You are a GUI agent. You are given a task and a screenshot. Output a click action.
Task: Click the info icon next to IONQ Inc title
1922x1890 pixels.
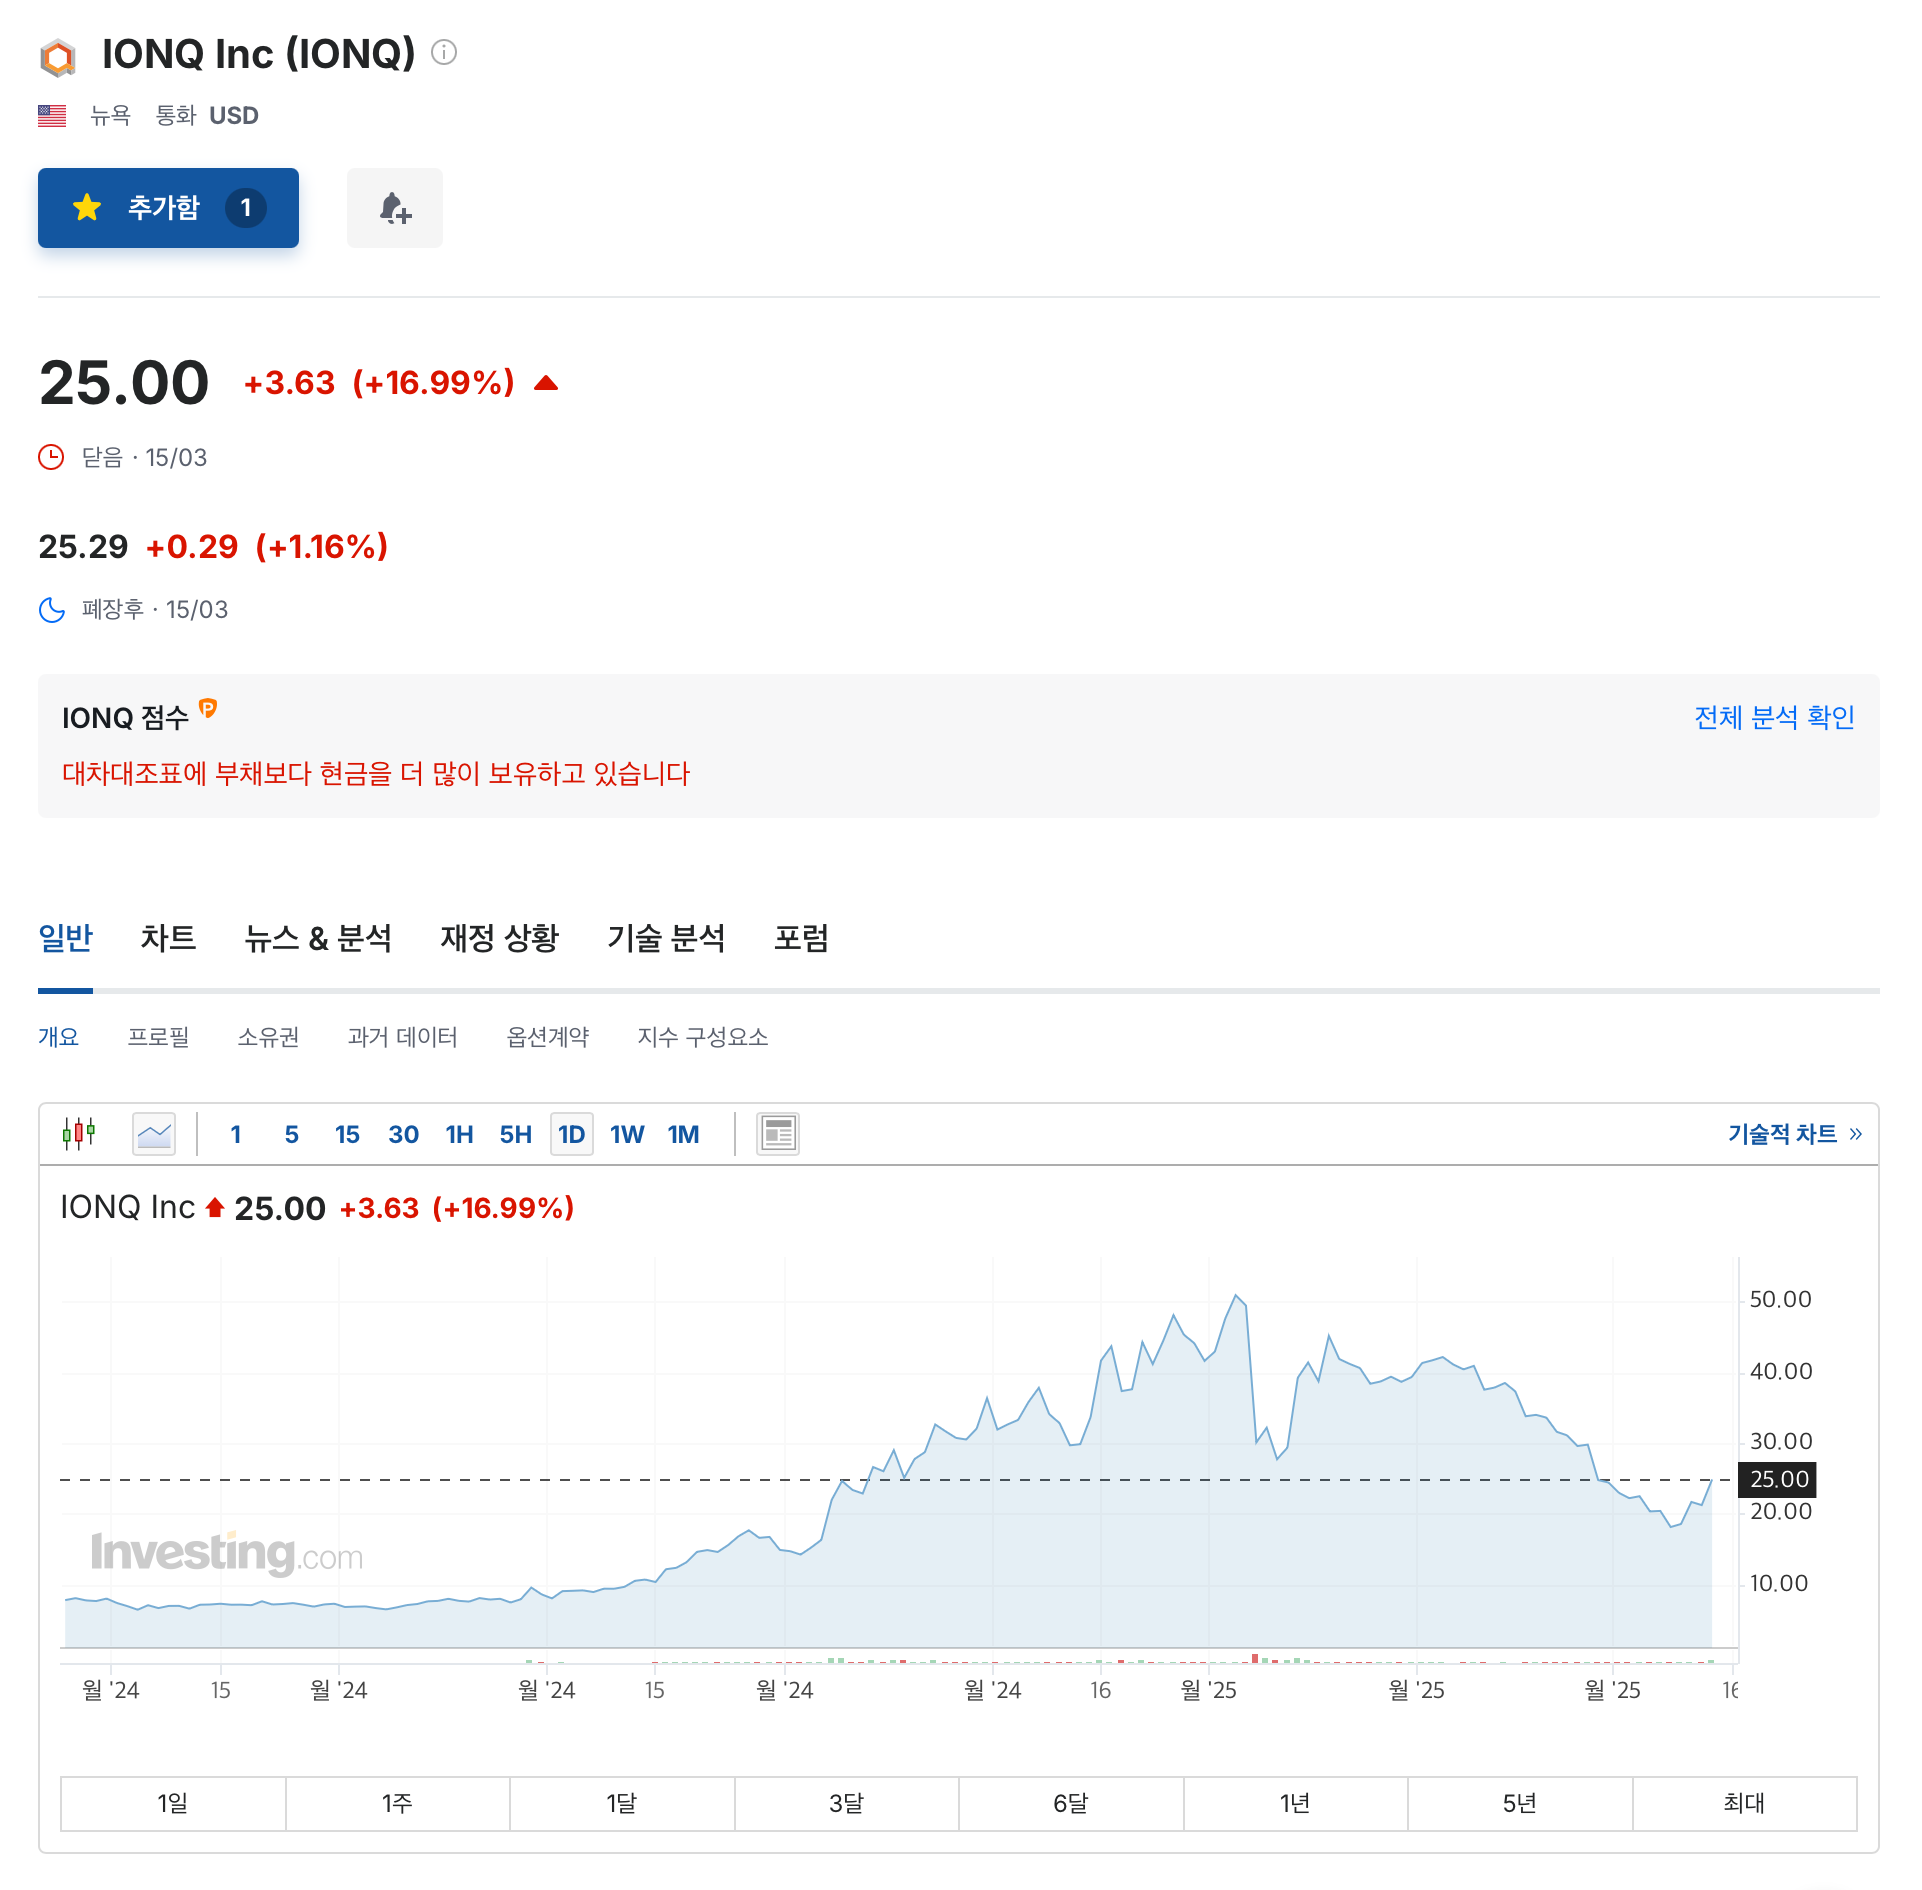(444, 52)
